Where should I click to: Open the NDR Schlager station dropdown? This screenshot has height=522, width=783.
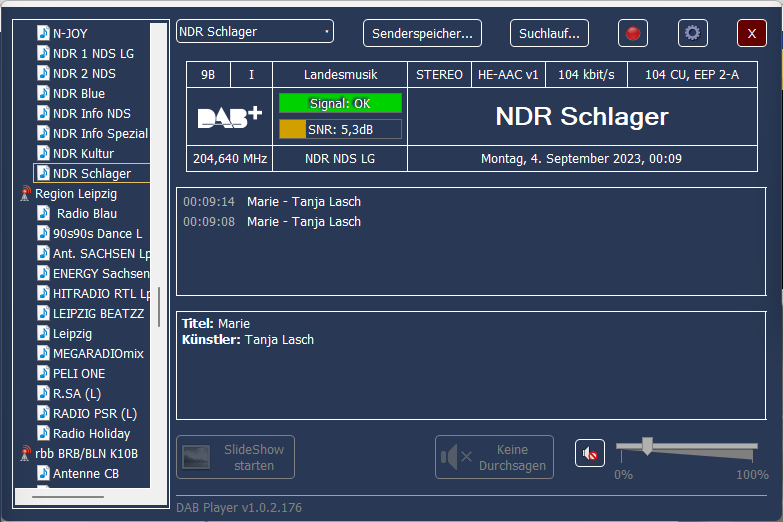[255, 31]
